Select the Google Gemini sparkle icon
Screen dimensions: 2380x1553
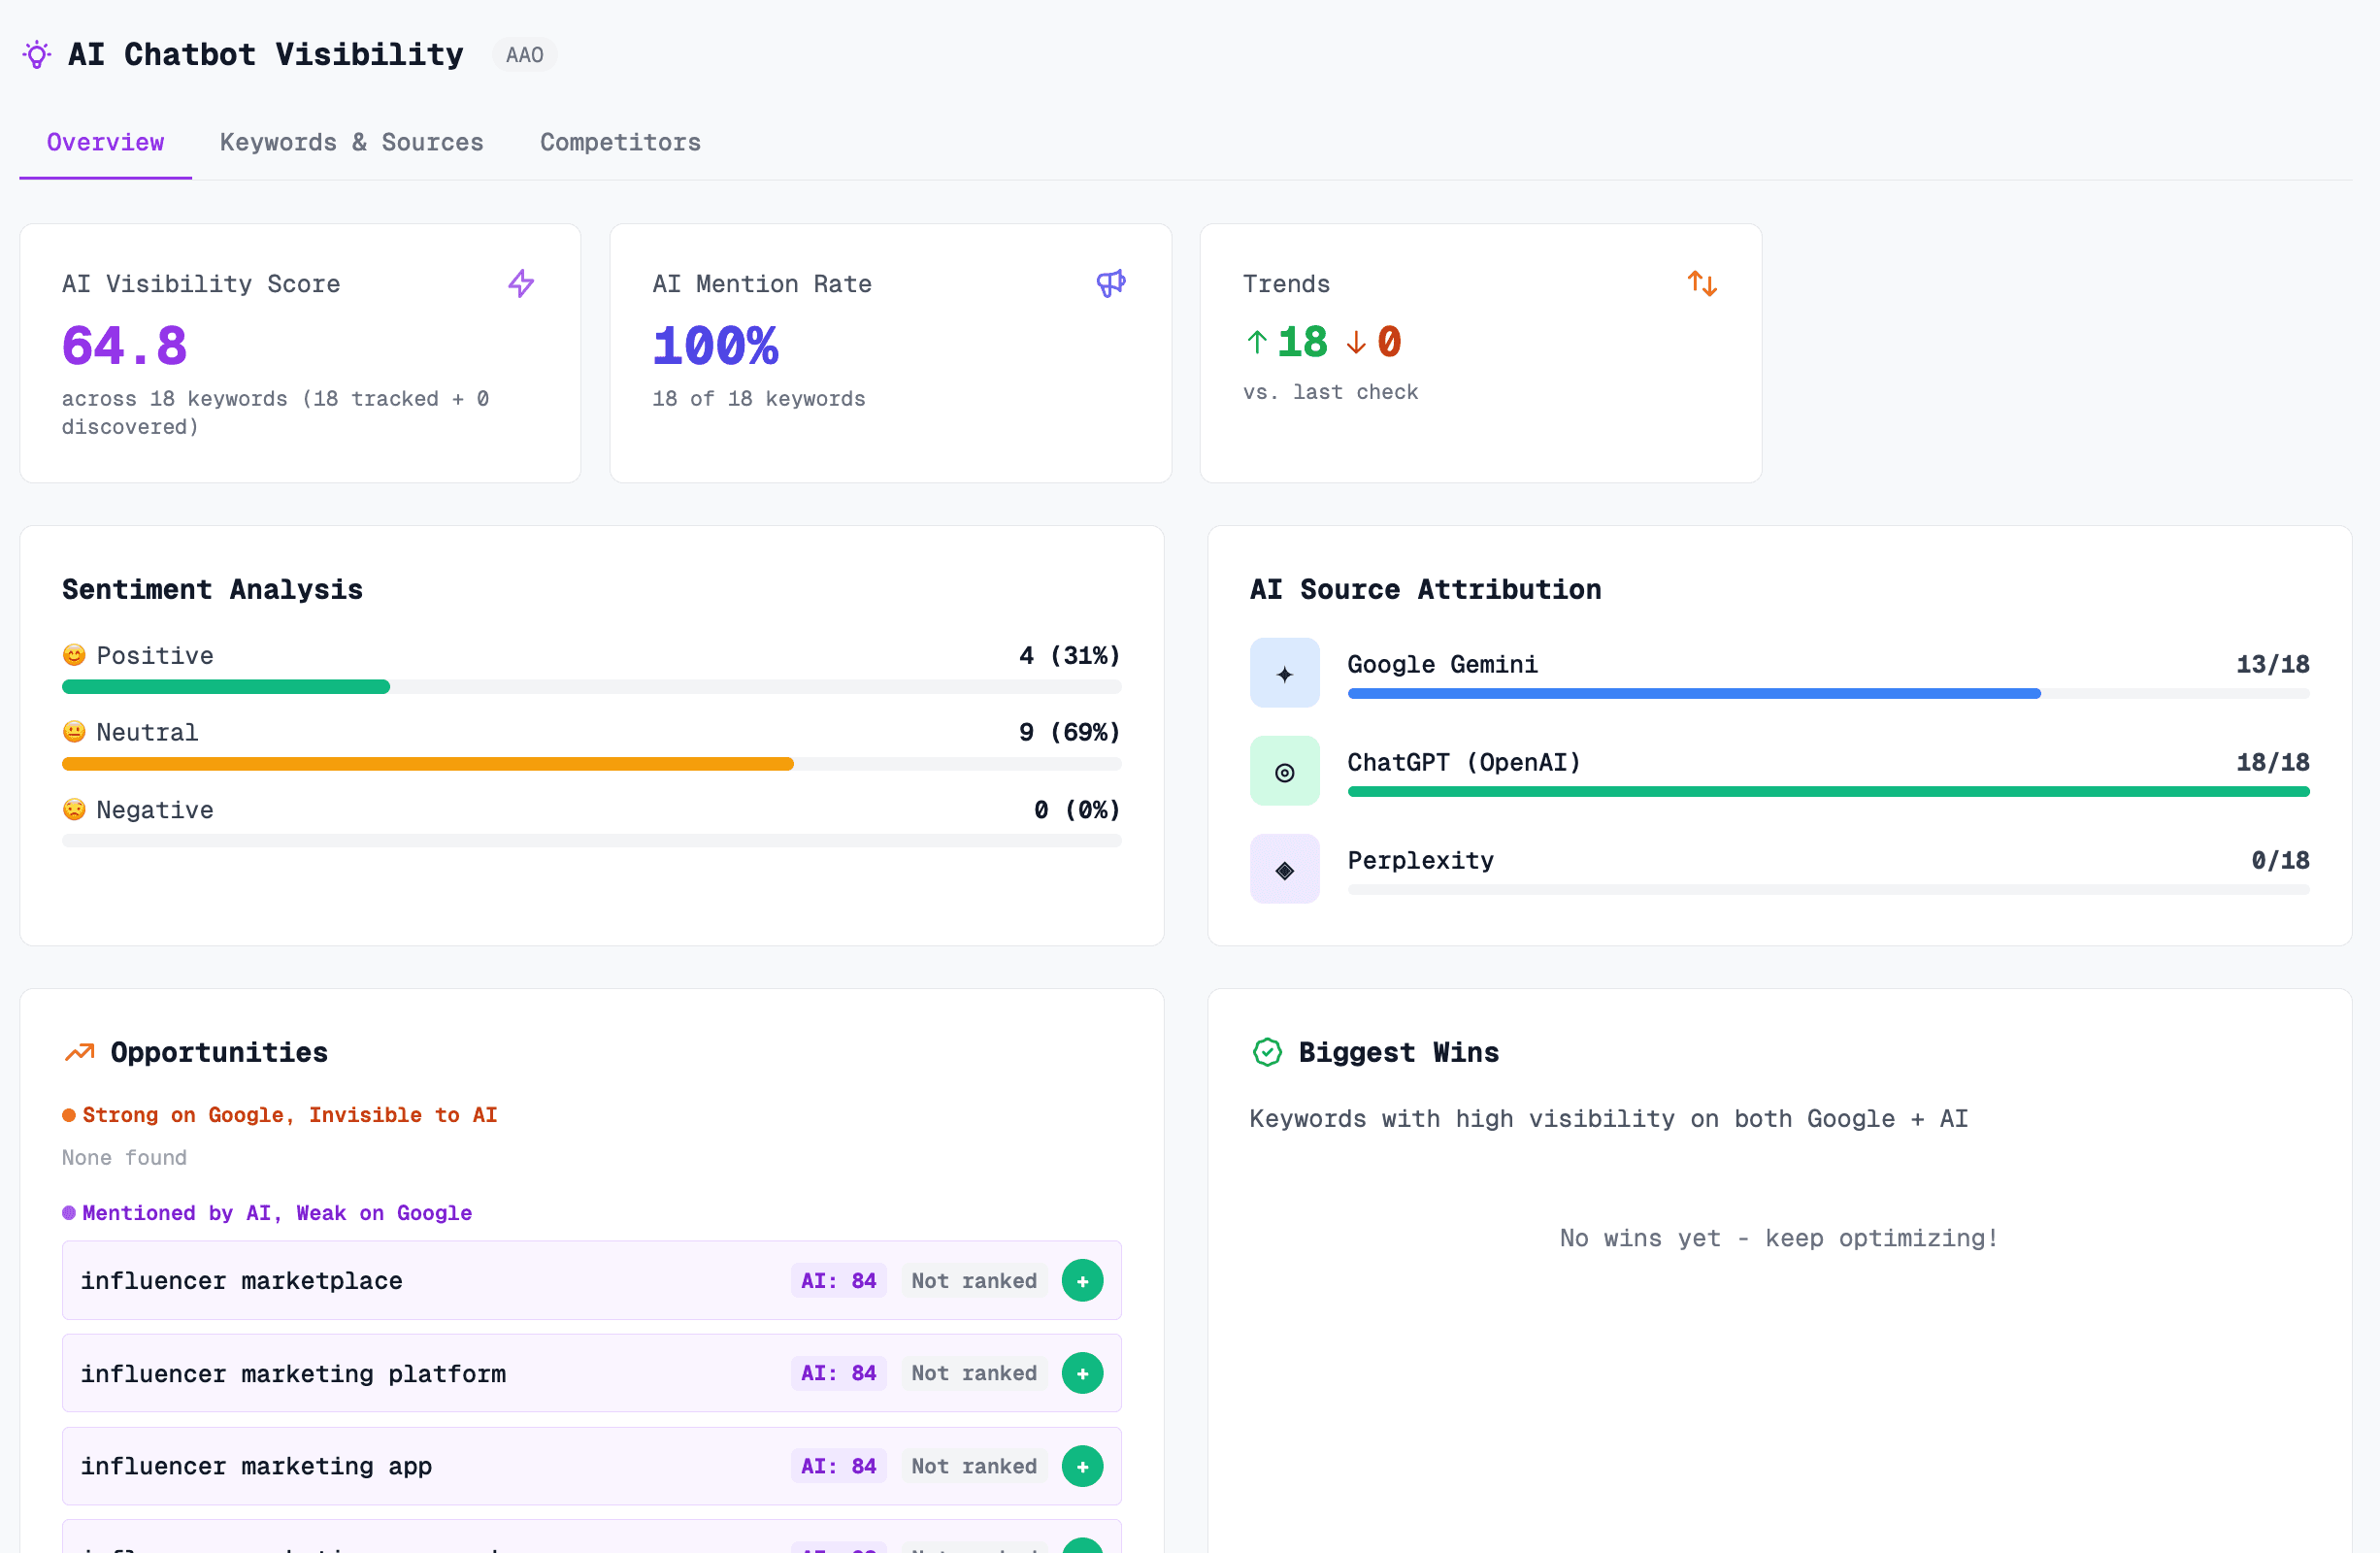[x=1284, y=672]
